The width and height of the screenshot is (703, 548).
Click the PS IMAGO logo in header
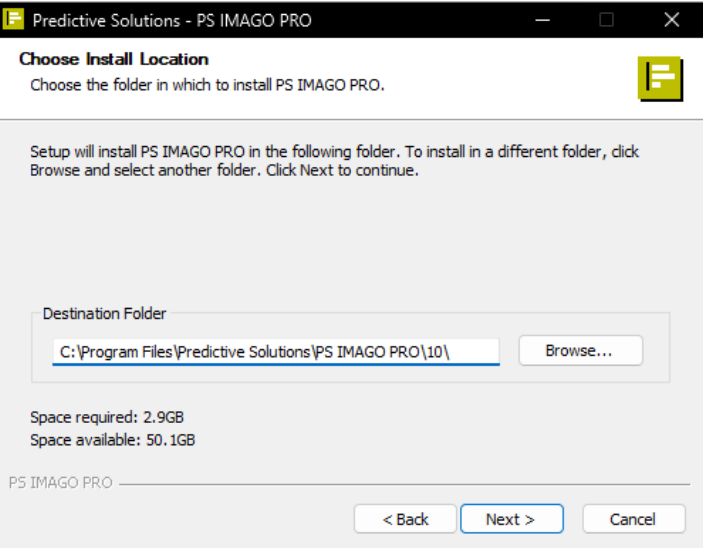660,79
